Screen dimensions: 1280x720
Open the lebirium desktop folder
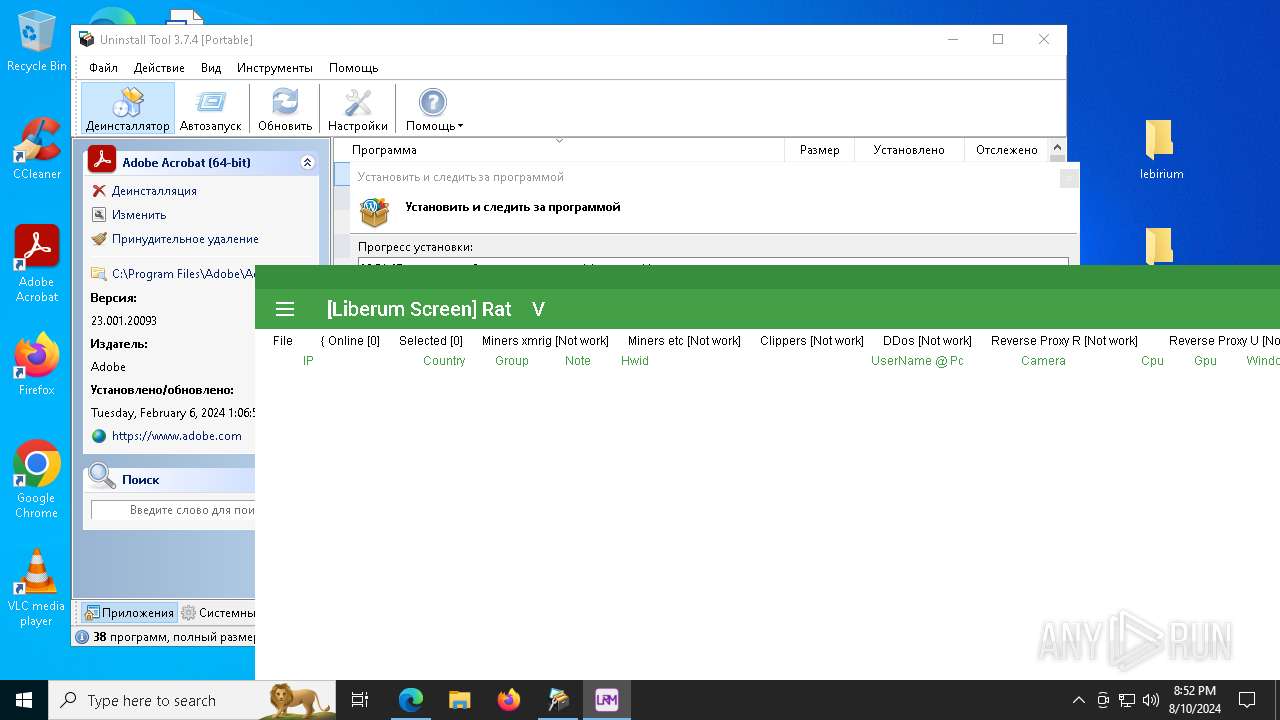pyautogui.click(x=1161, y=149)
